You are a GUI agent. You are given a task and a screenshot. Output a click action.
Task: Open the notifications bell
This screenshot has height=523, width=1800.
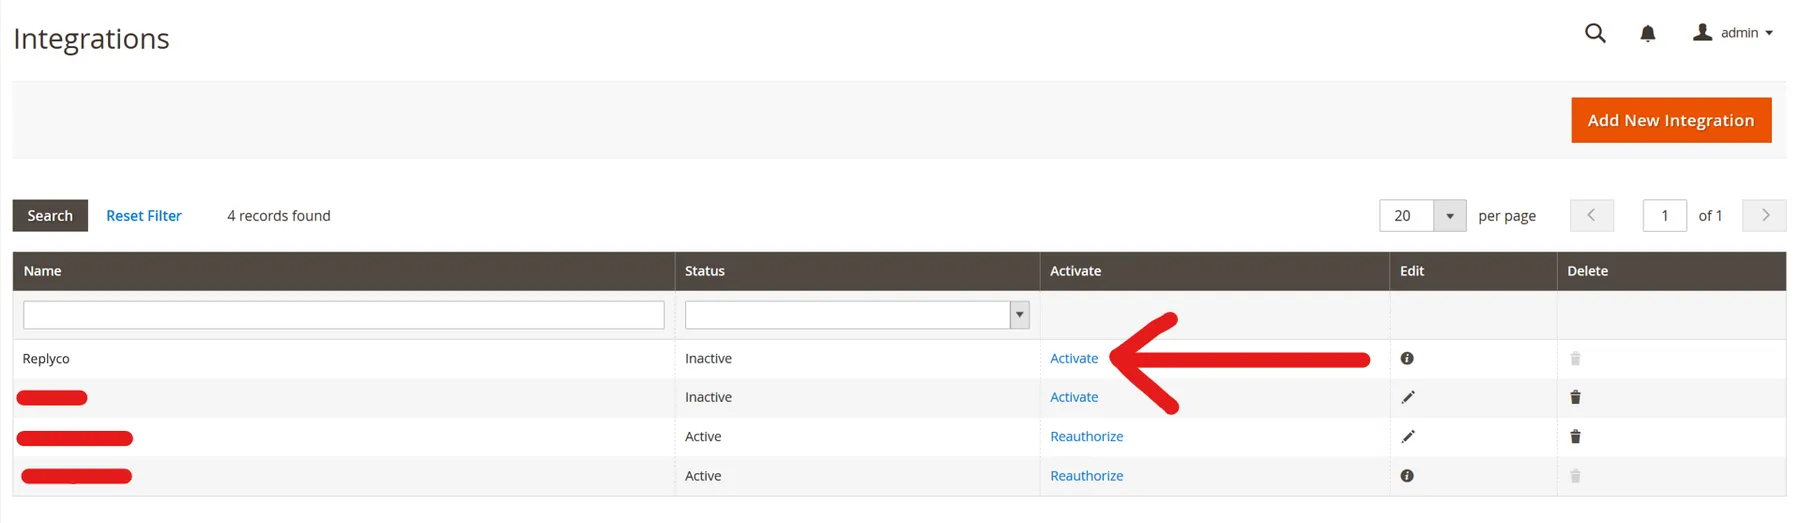[1648, 33]
